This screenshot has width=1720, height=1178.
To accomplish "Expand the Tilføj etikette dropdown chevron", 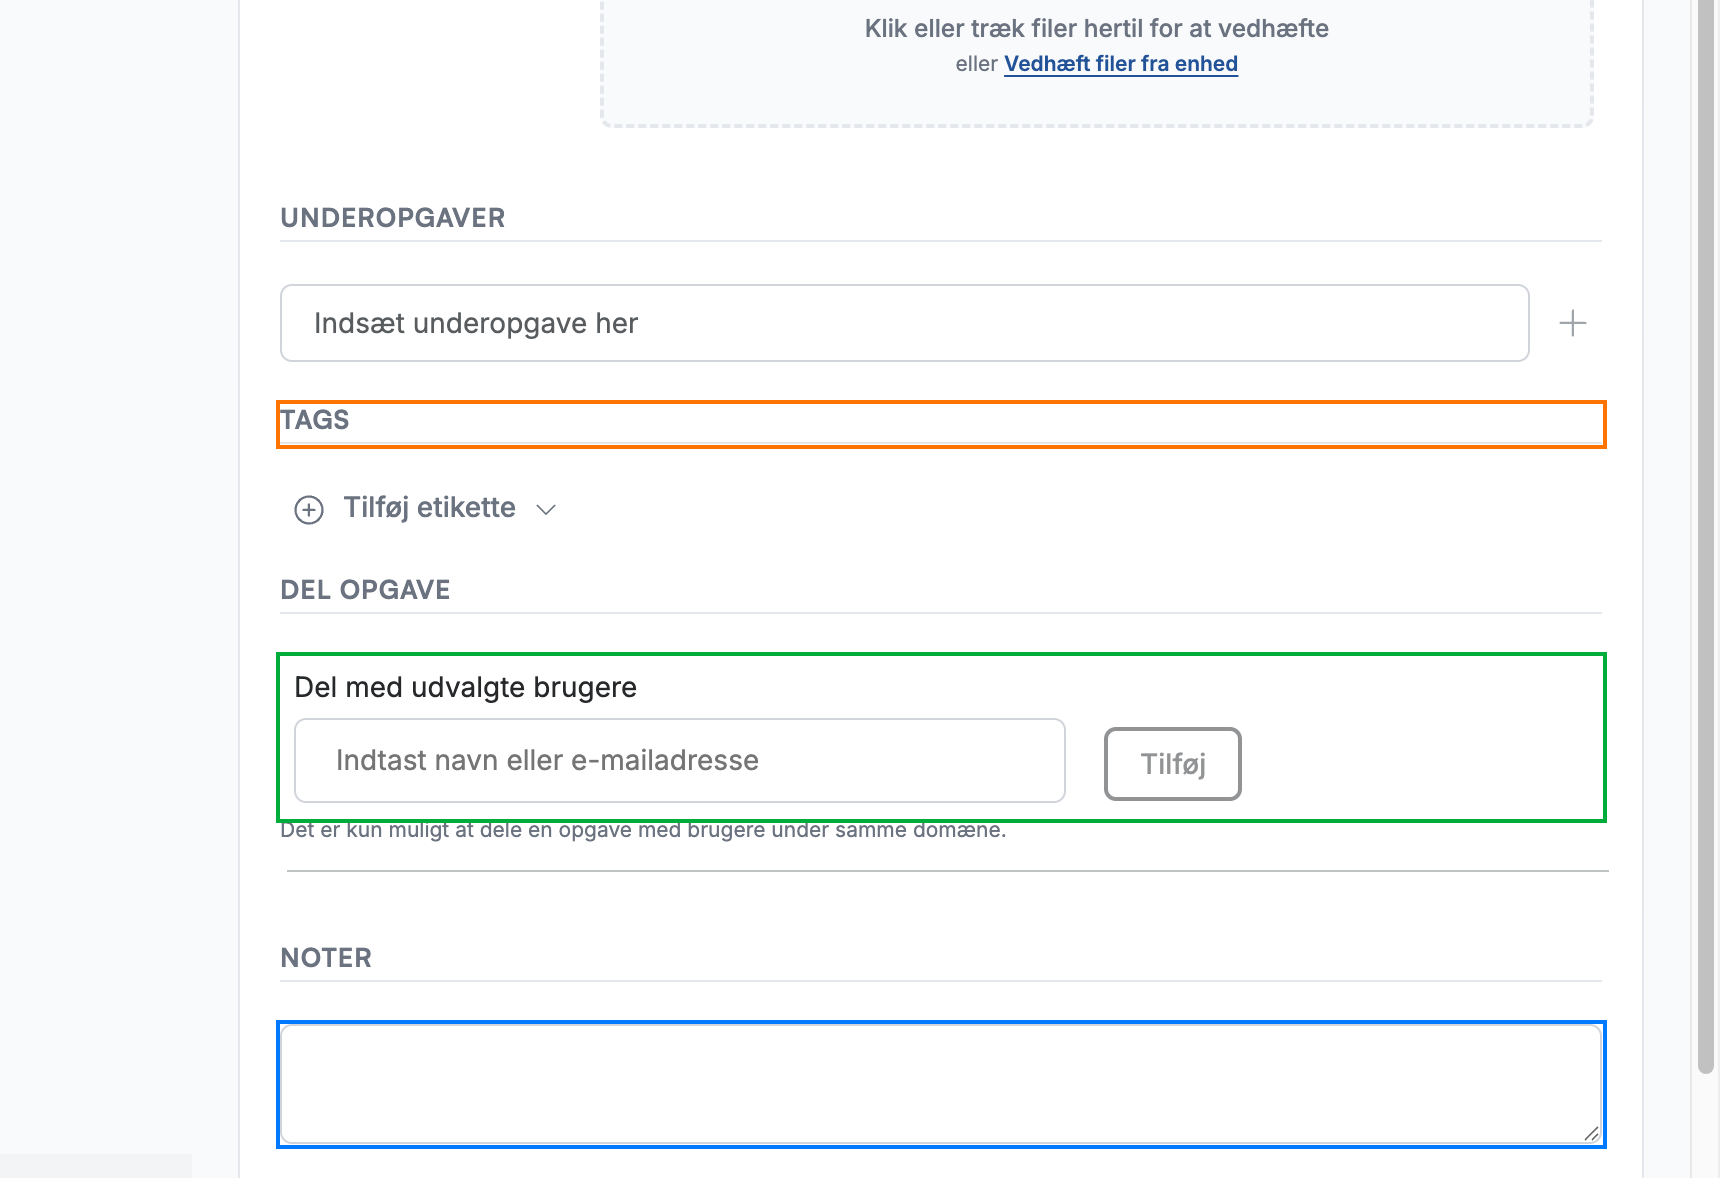I will tap(546, 510).
